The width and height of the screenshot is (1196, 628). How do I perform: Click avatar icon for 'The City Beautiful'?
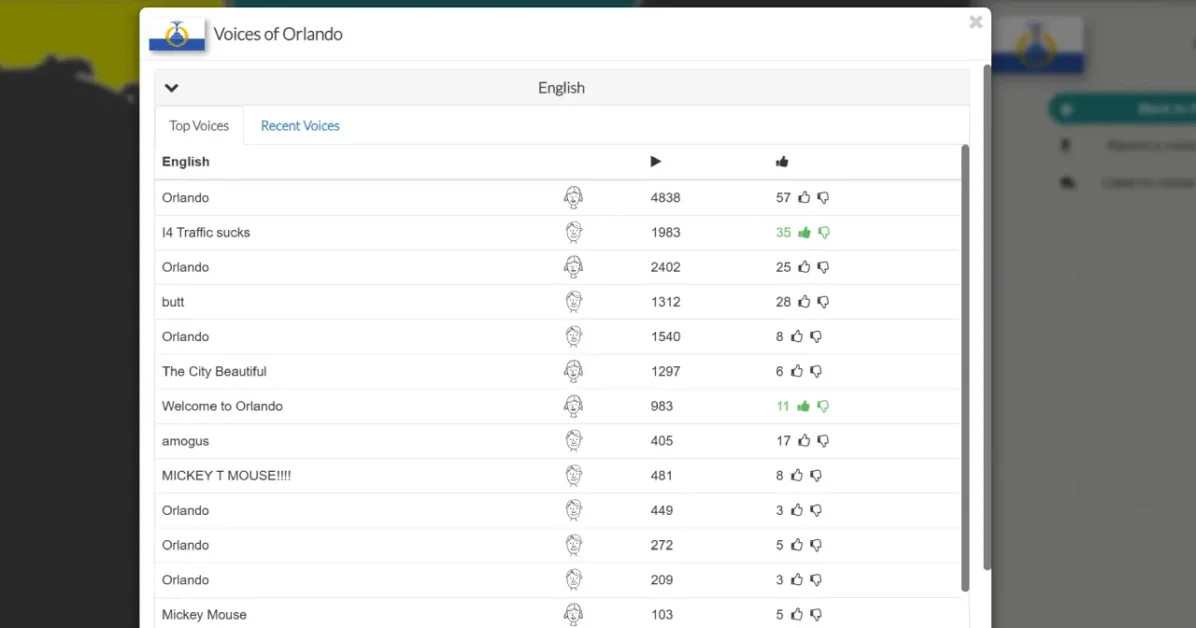pos(573,371)
